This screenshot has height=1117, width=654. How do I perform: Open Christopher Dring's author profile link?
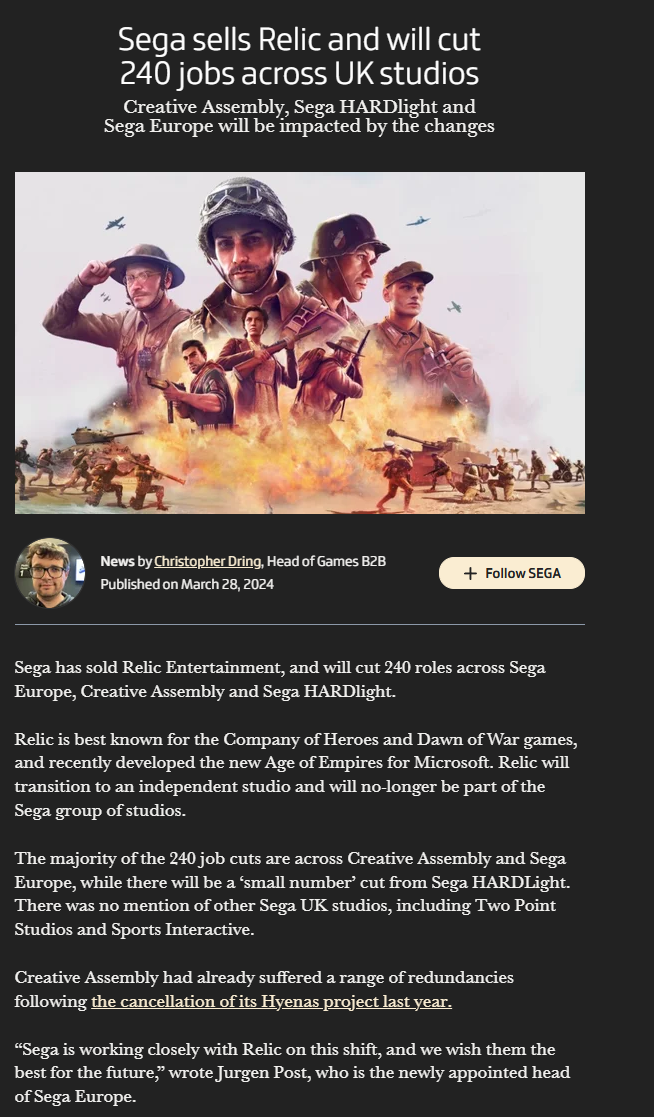(x=207, y=561)
